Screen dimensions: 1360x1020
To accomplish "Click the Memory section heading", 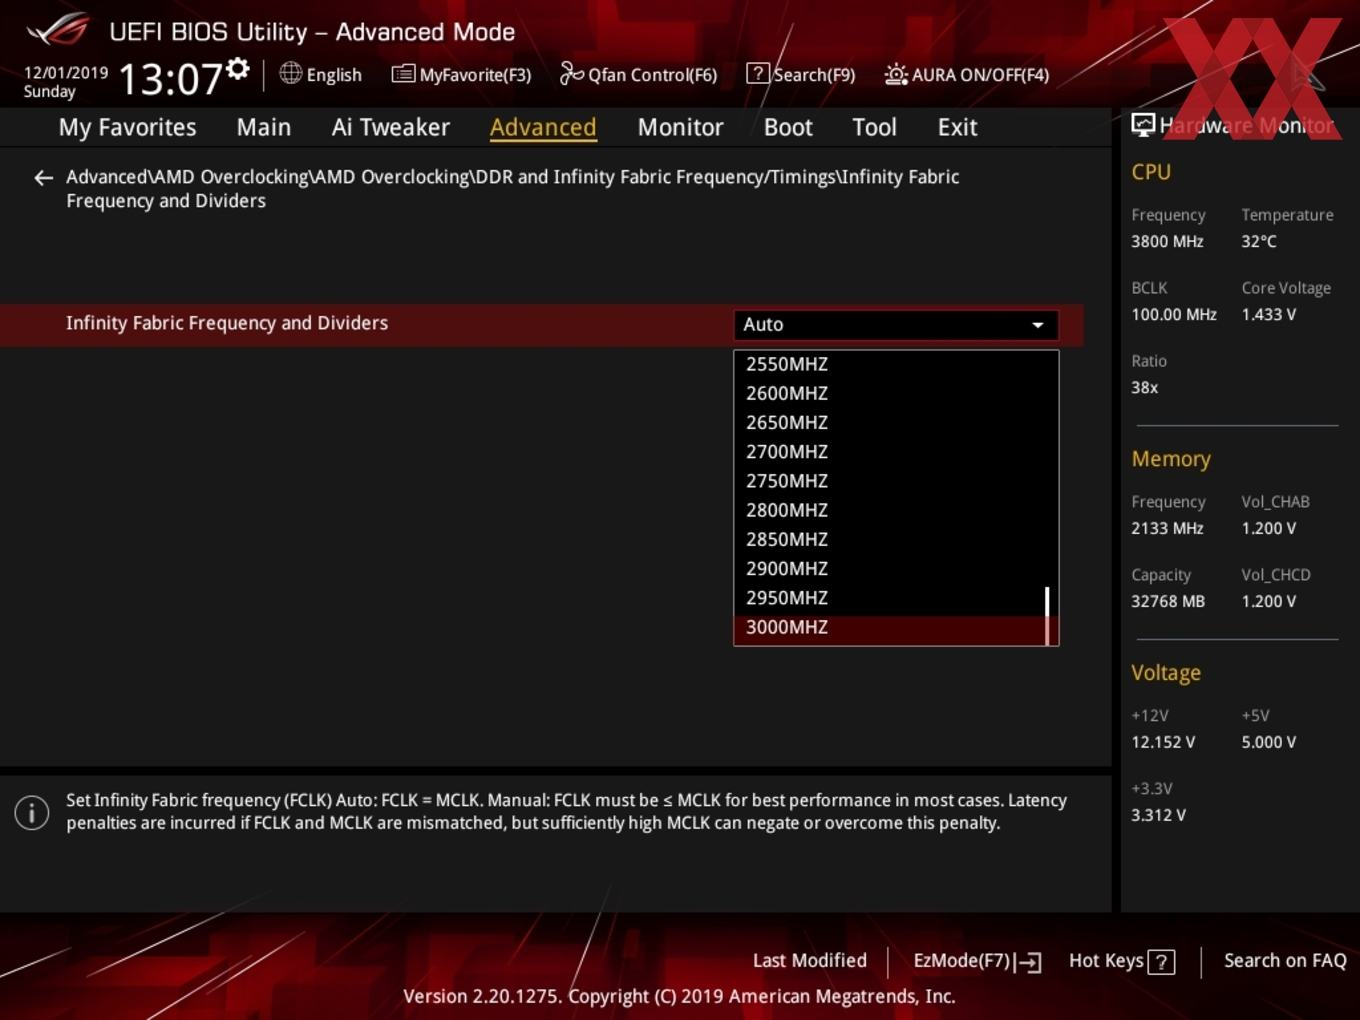I will (1171, 459).
